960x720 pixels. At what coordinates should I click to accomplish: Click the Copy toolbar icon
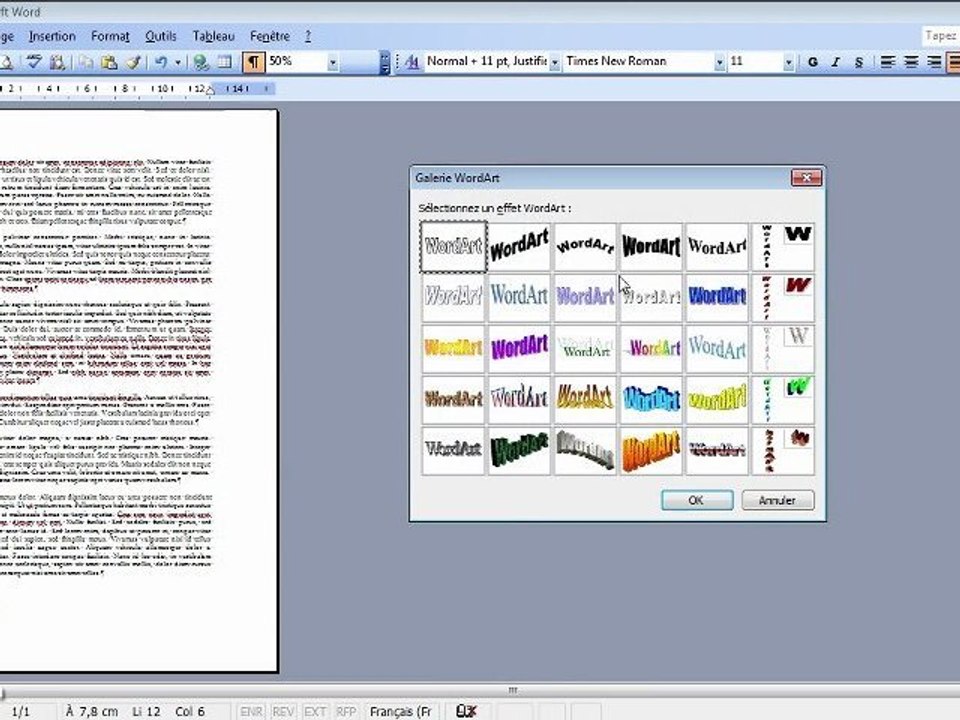pos(86,62)
